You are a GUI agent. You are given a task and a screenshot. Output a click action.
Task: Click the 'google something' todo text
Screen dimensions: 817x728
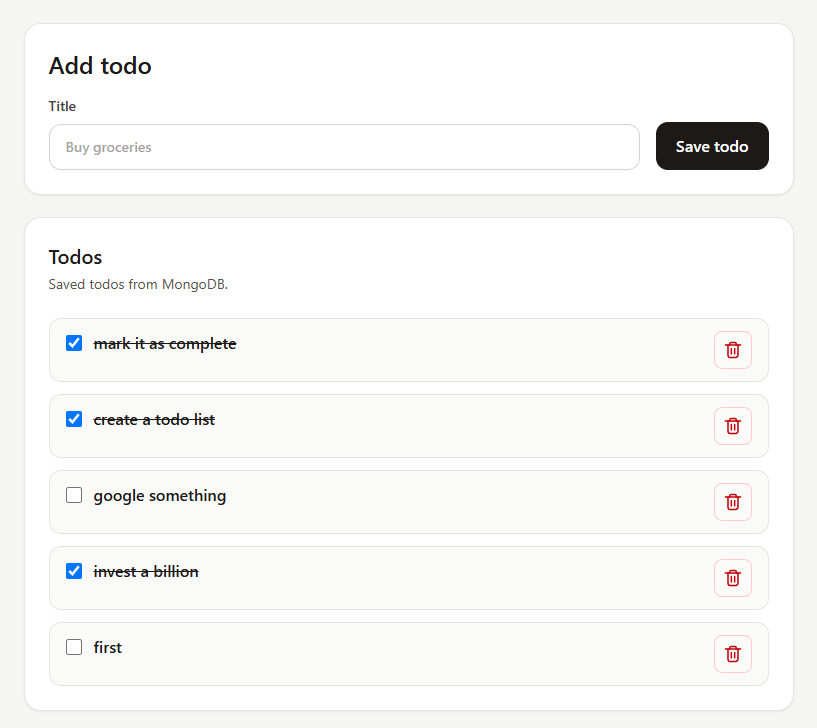pyautogui.click(x=159, y=496)
